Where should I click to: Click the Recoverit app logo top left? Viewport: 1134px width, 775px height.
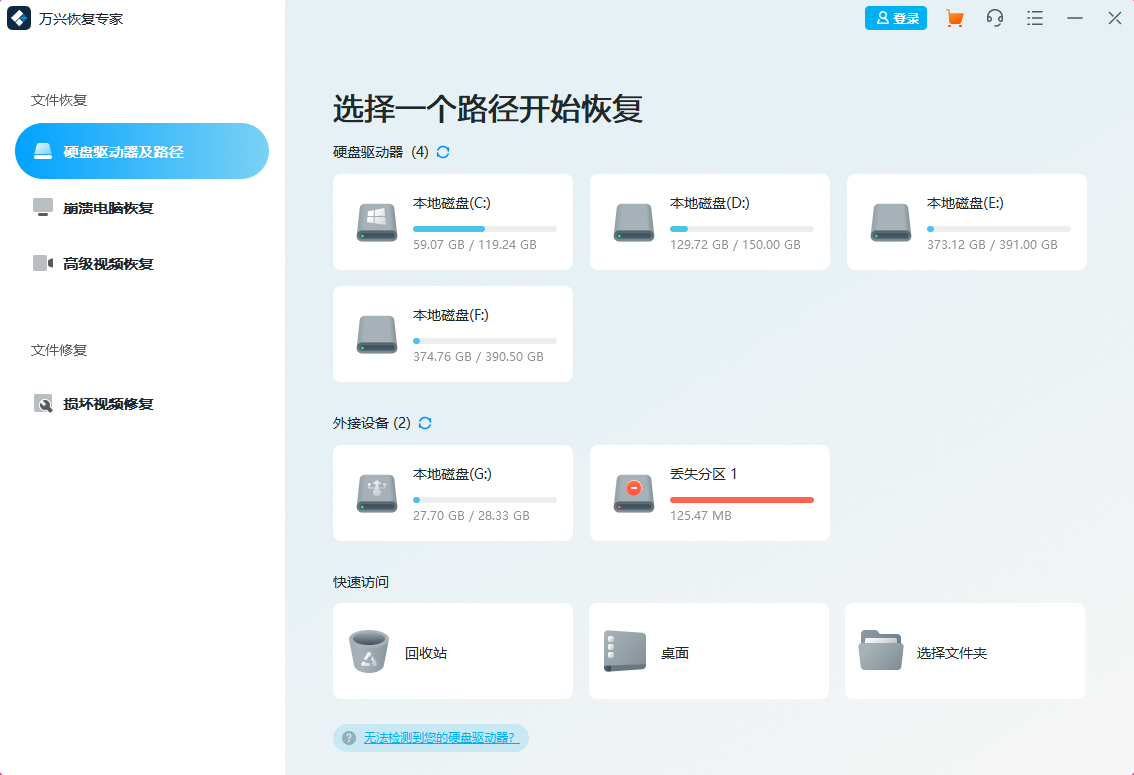click(20, 18)
